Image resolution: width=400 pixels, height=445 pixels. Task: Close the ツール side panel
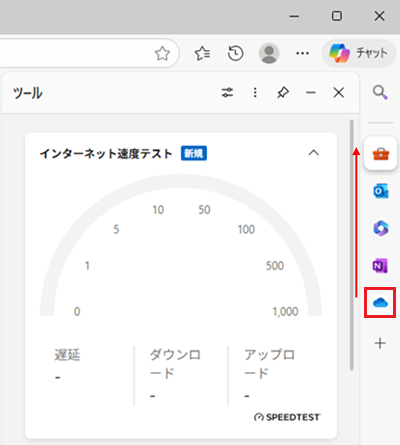[339, 92]
